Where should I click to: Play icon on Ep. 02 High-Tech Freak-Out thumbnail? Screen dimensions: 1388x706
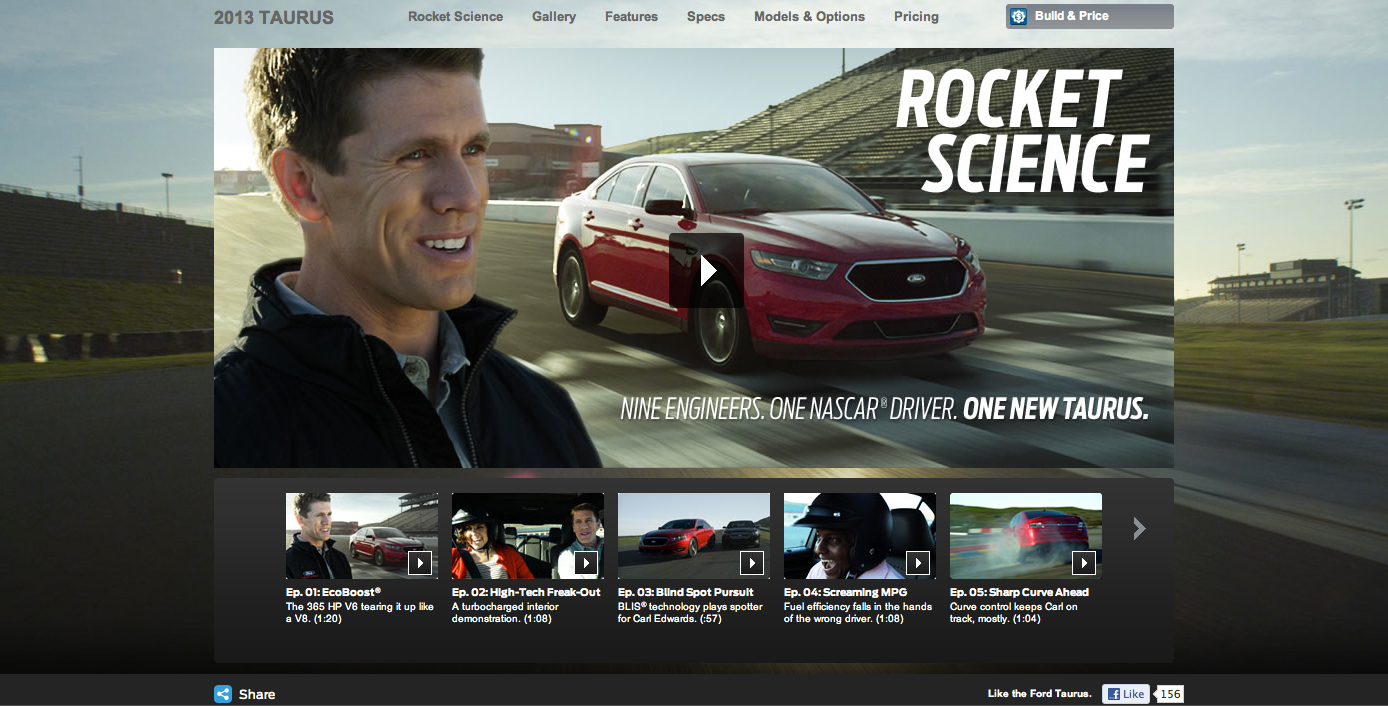tap(586, 563)
